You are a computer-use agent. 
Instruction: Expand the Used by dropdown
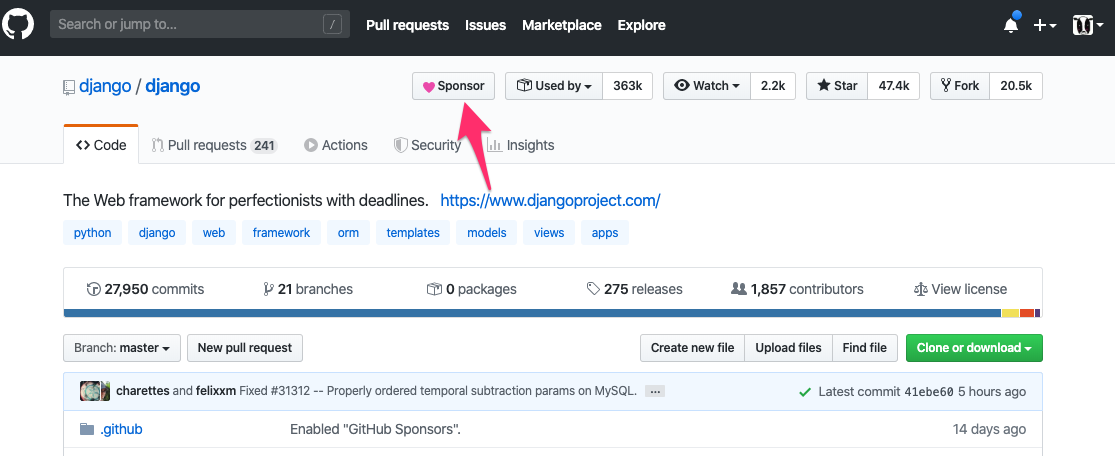[x=554, y=86]
